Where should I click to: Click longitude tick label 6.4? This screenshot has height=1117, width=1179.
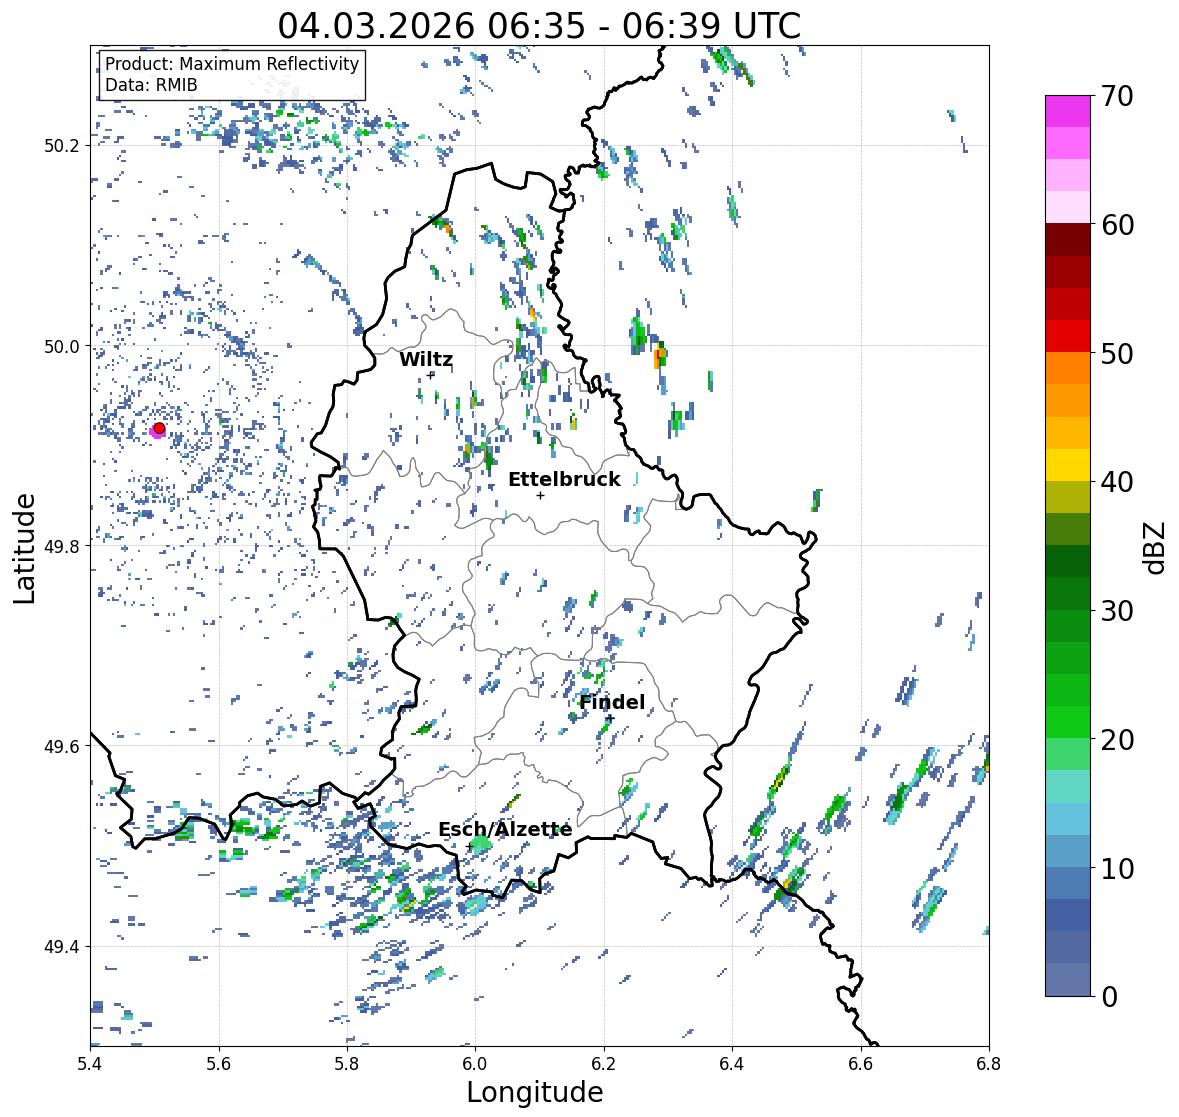(x=732, y=1064)
